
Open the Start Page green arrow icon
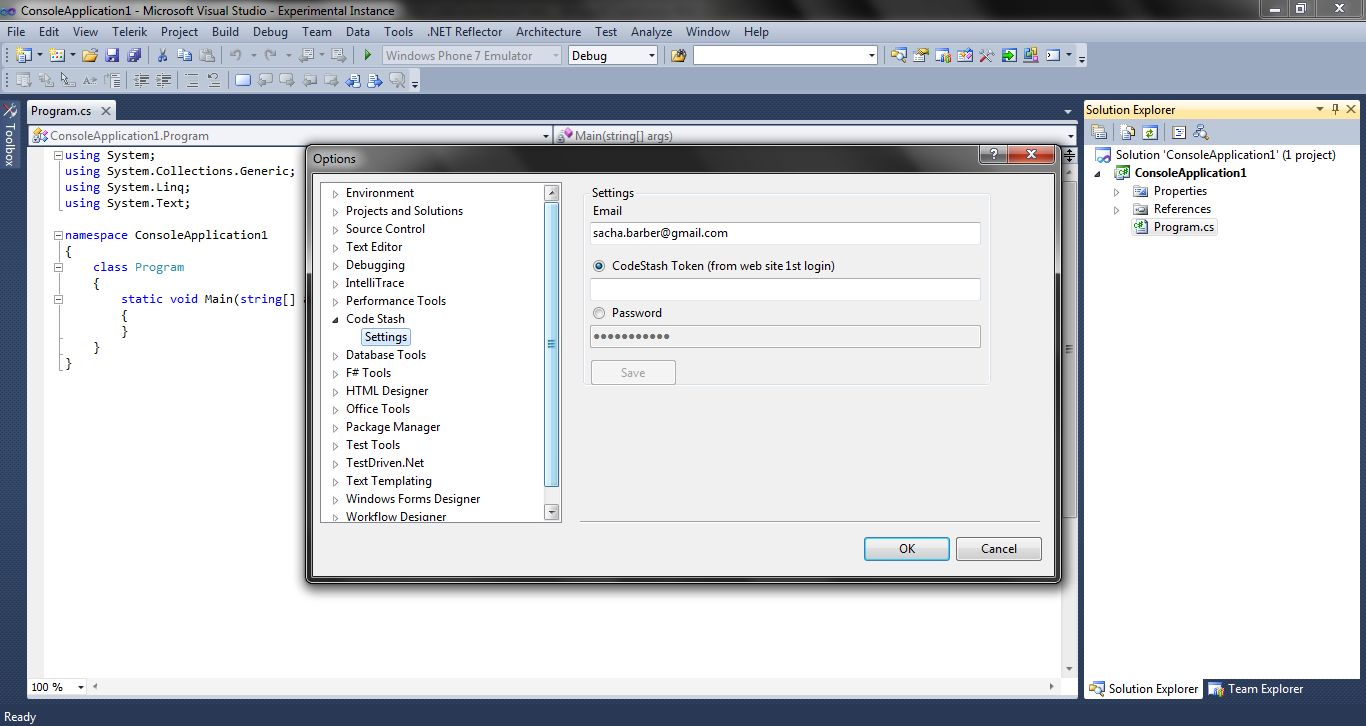coord(1009,55)
